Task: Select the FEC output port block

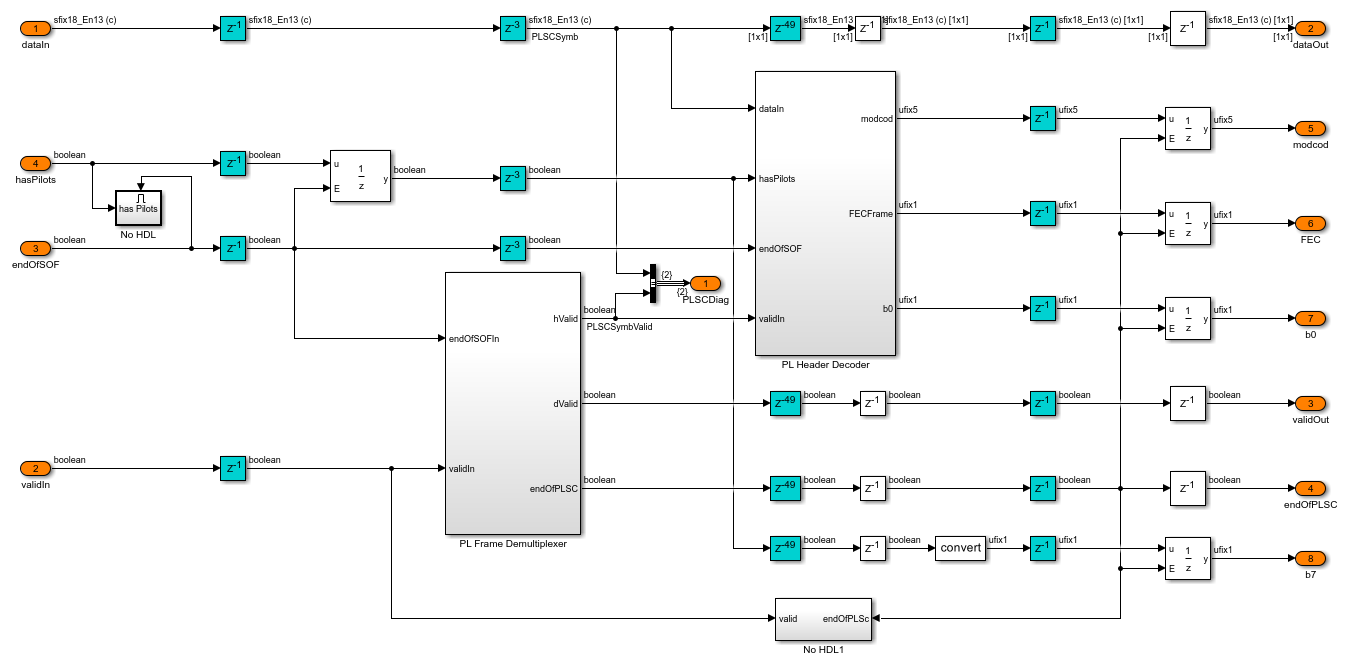Action: 1310,224
